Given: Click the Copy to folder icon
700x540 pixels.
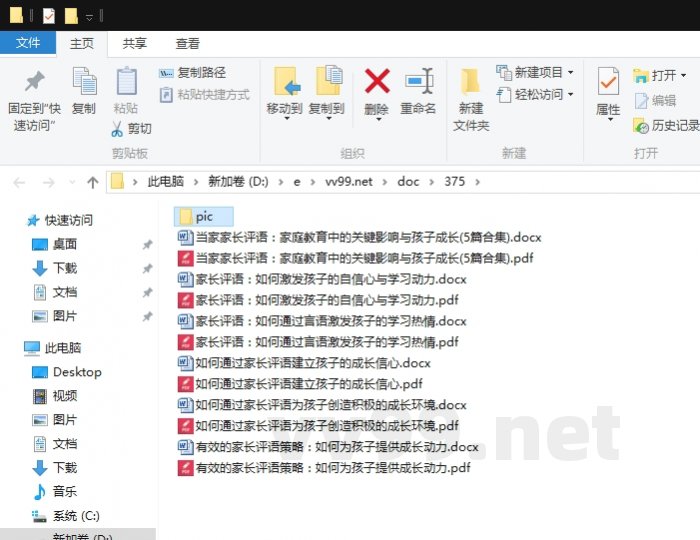Looking at the screenshot, I should pyautogui.click(x=328, y=80).
